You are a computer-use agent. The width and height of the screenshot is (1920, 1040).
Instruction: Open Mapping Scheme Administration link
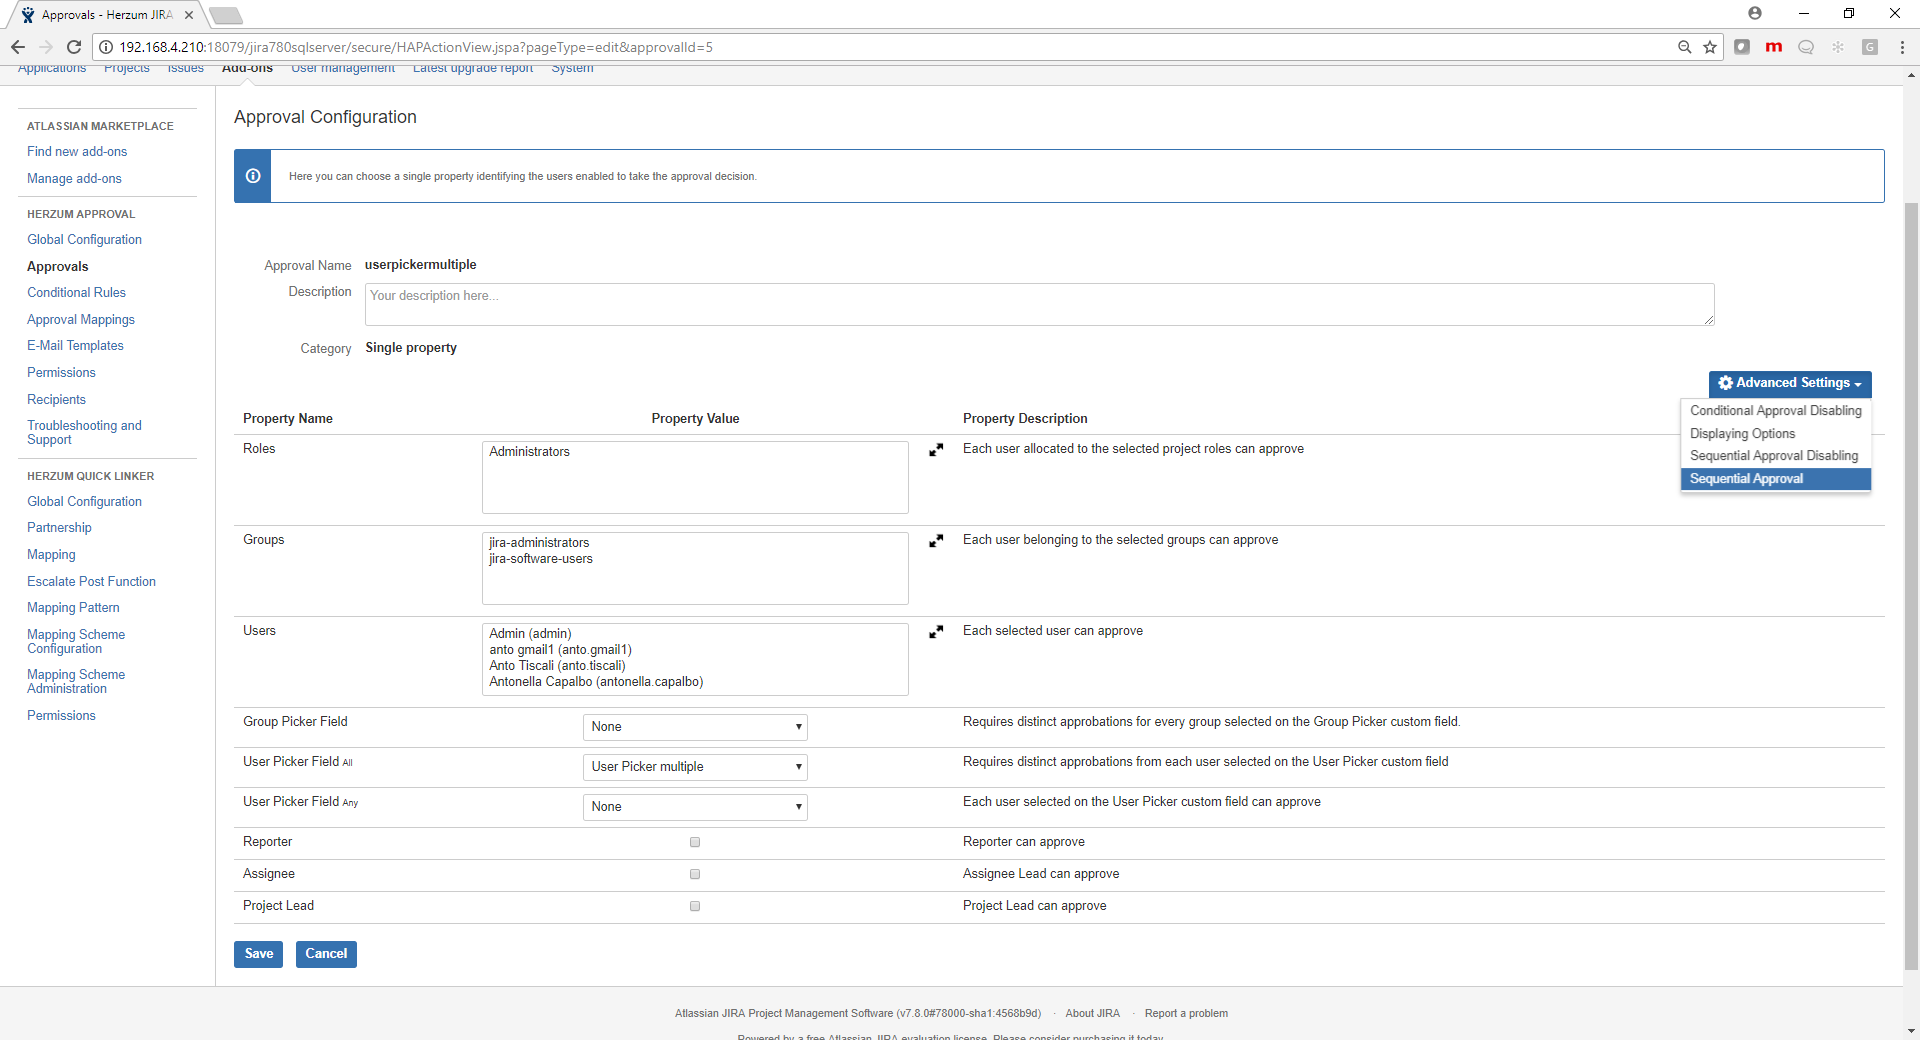pyautogui.click(x=76, y=682)
